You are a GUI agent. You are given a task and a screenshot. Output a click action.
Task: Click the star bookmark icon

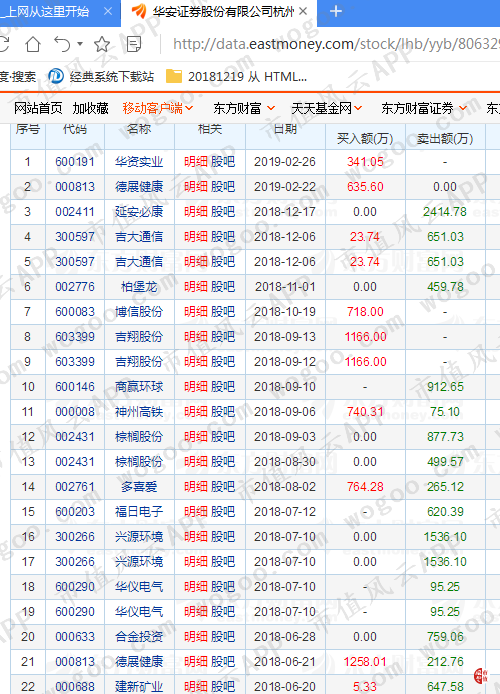click(x=102, y=44)
